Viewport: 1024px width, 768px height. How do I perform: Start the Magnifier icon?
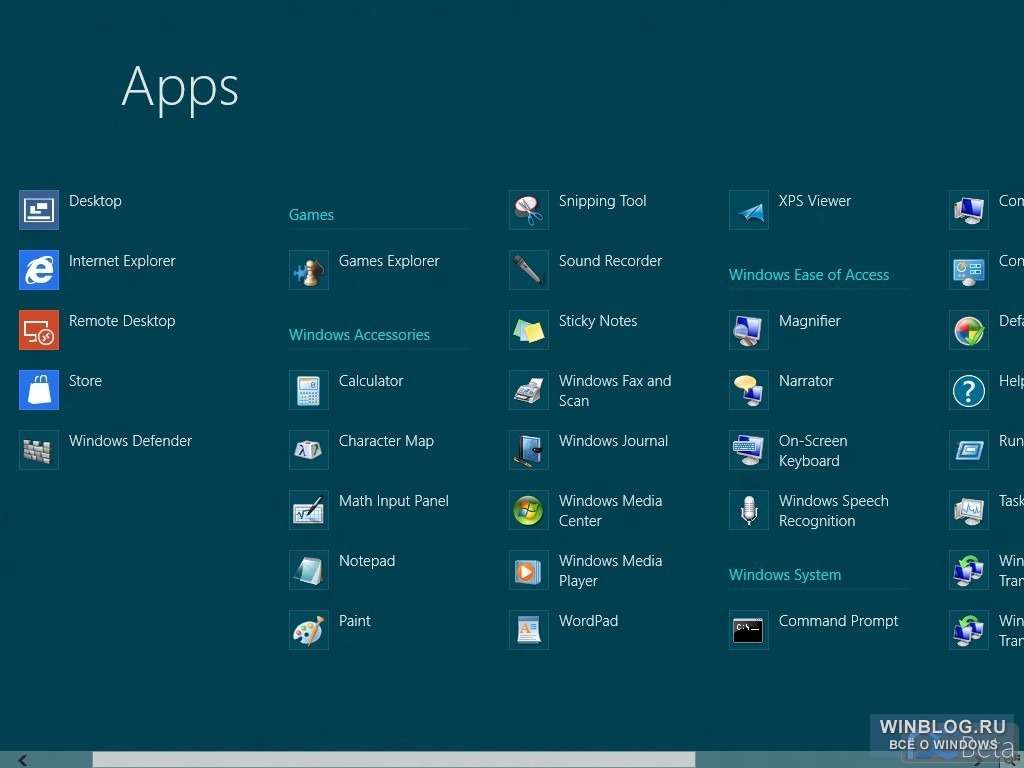(749, 330)
